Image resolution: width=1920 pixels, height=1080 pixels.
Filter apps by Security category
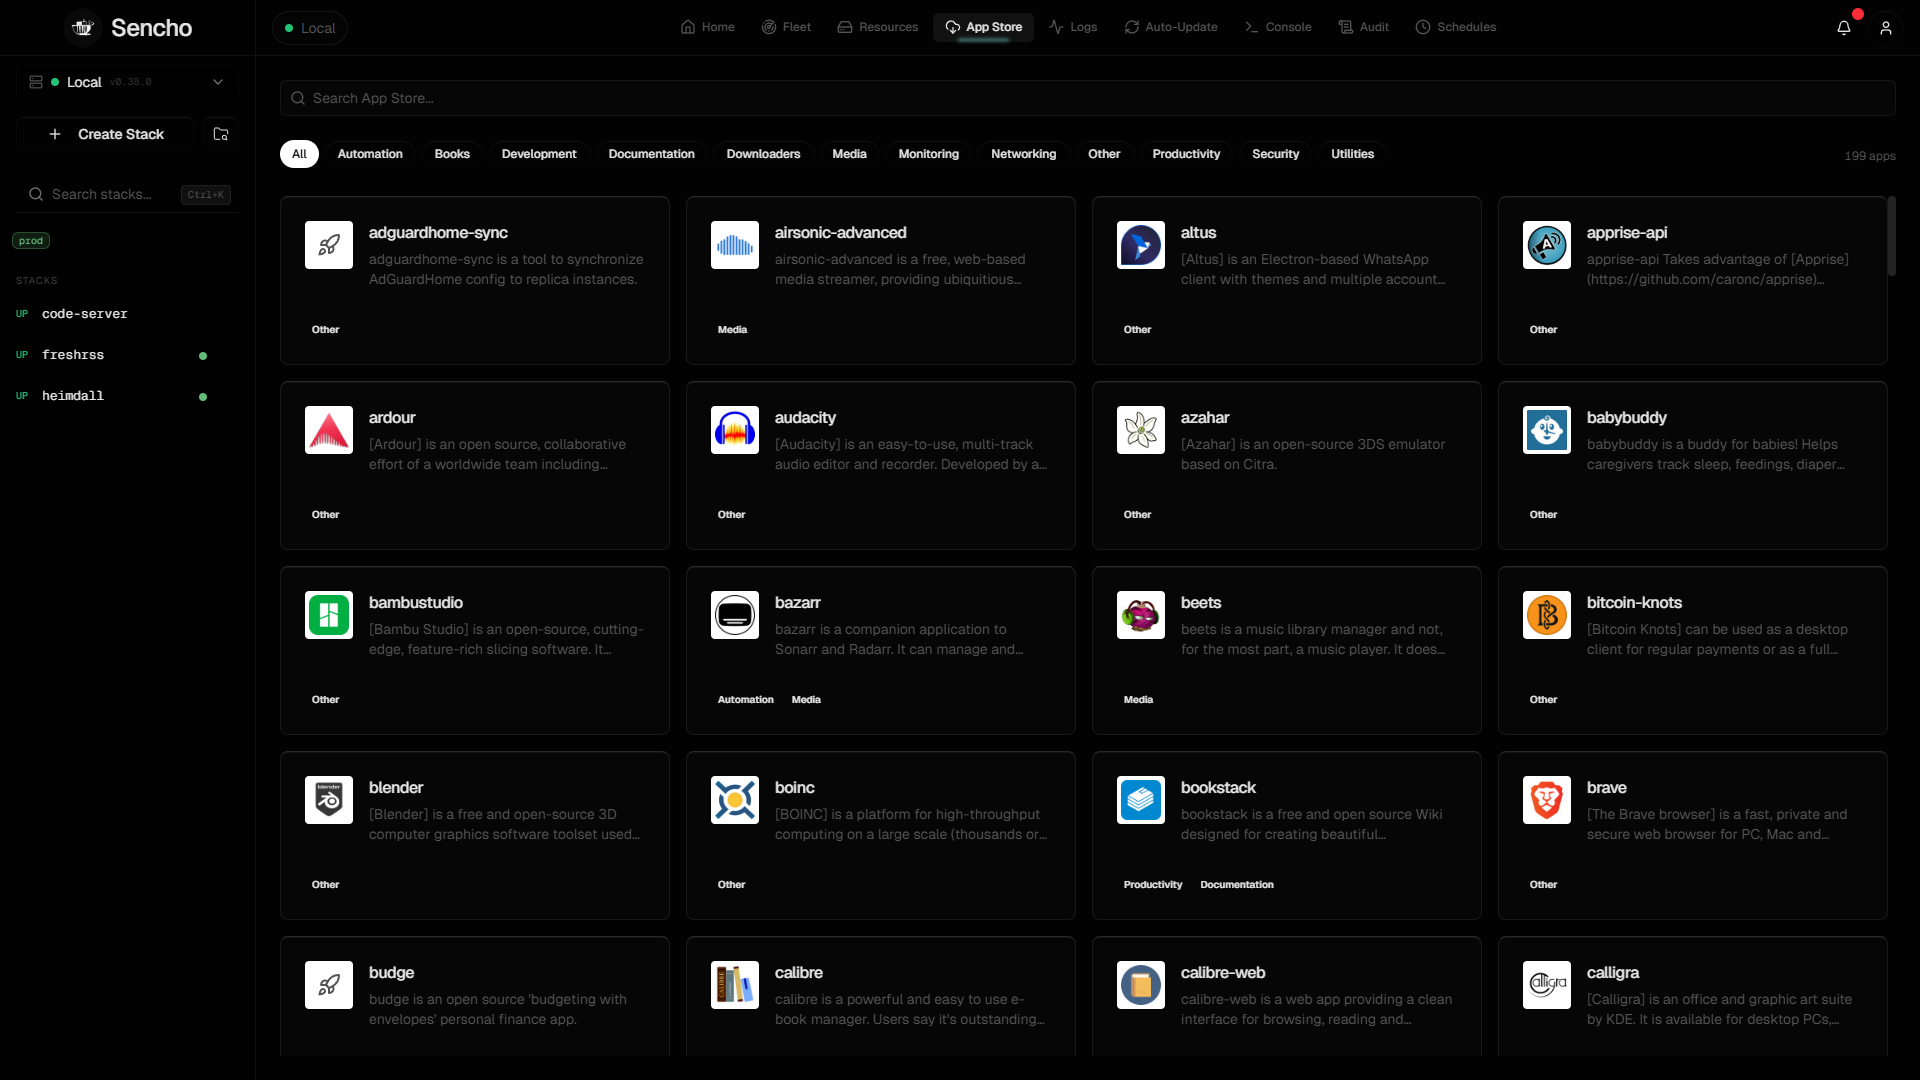(x=1275, y=154)
